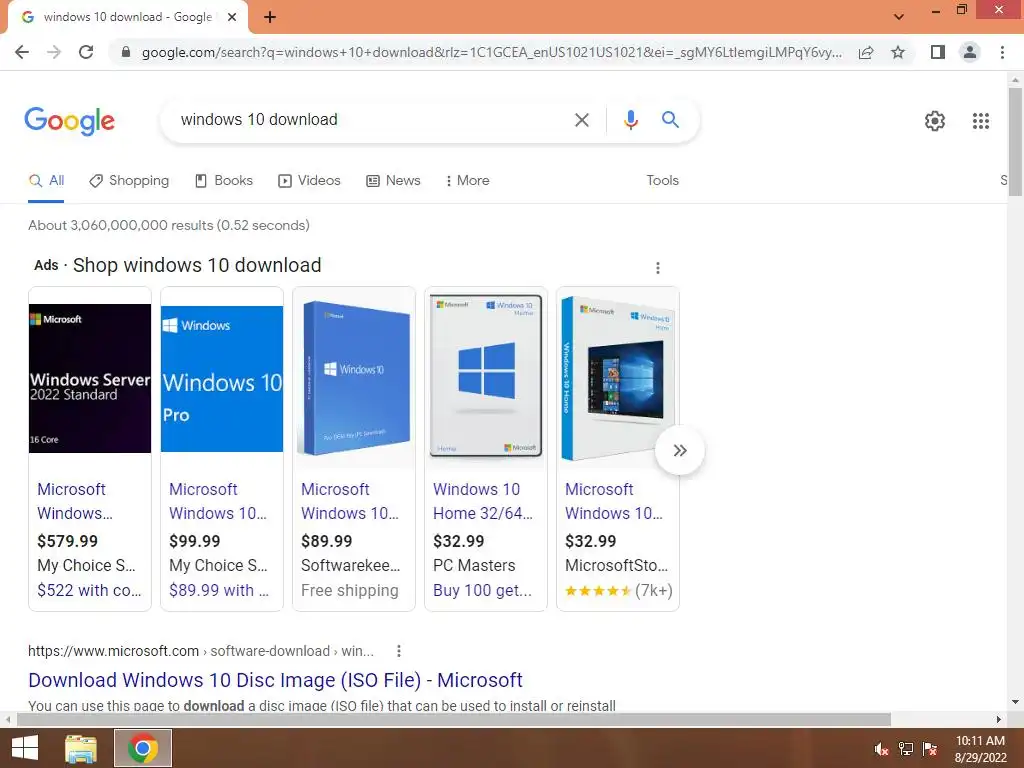View site security lock info
The height and width of the screenshot is (768, 1024).
pyautogui.click(x=125, y=52)
